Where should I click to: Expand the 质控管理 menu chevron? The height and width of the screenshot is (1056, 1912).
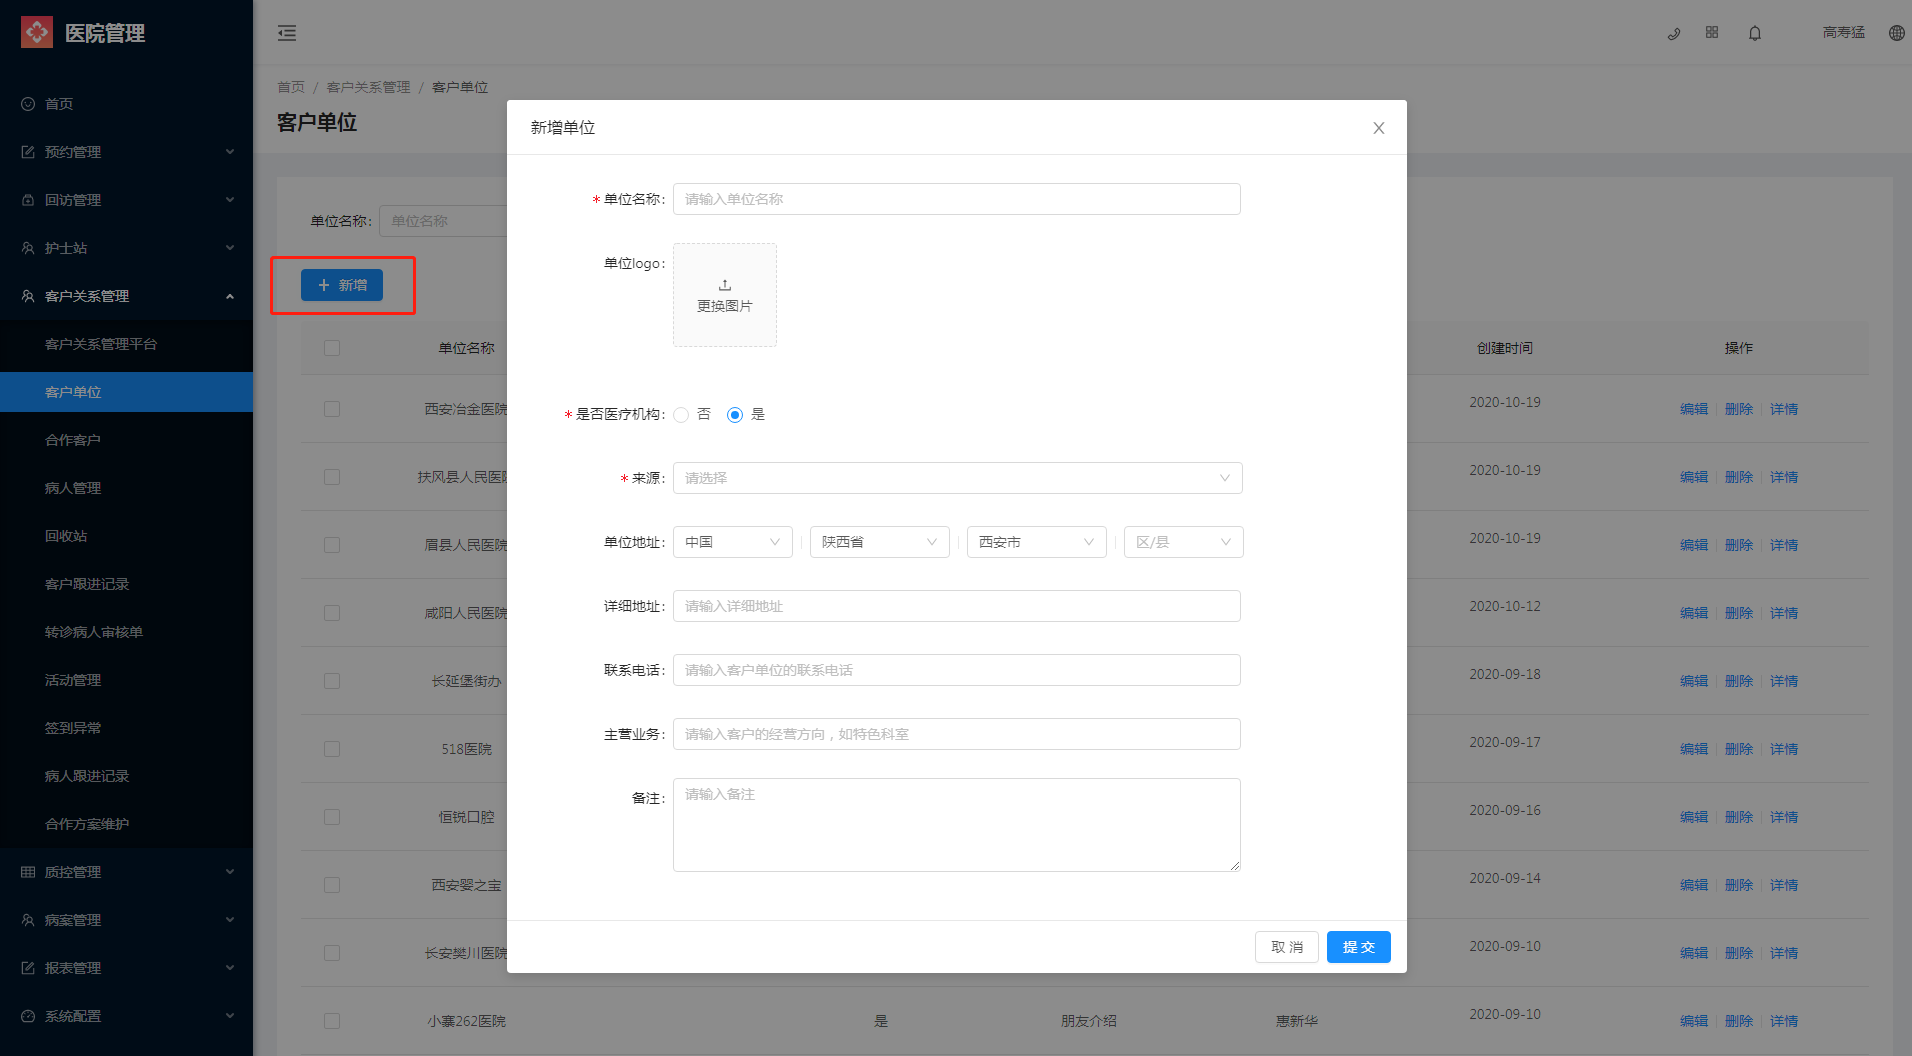click(x=230, y=872)
